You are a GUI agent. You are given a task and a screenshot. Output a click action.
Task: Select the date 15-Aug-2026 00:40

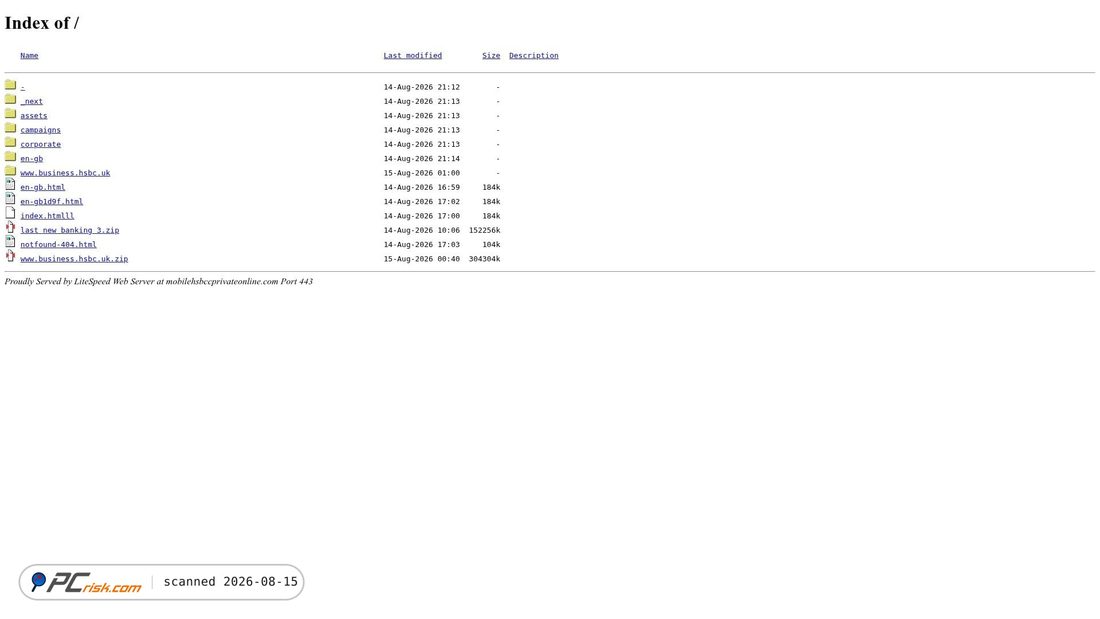point(422,259)
